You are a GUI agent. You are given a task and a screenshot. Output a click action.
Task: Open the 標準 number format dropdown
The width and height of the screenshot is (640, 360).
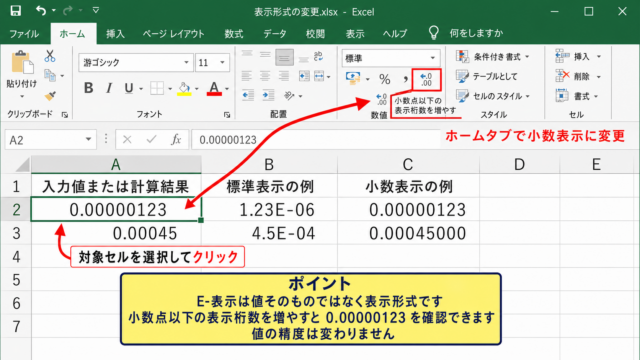[x=433, y=58]
